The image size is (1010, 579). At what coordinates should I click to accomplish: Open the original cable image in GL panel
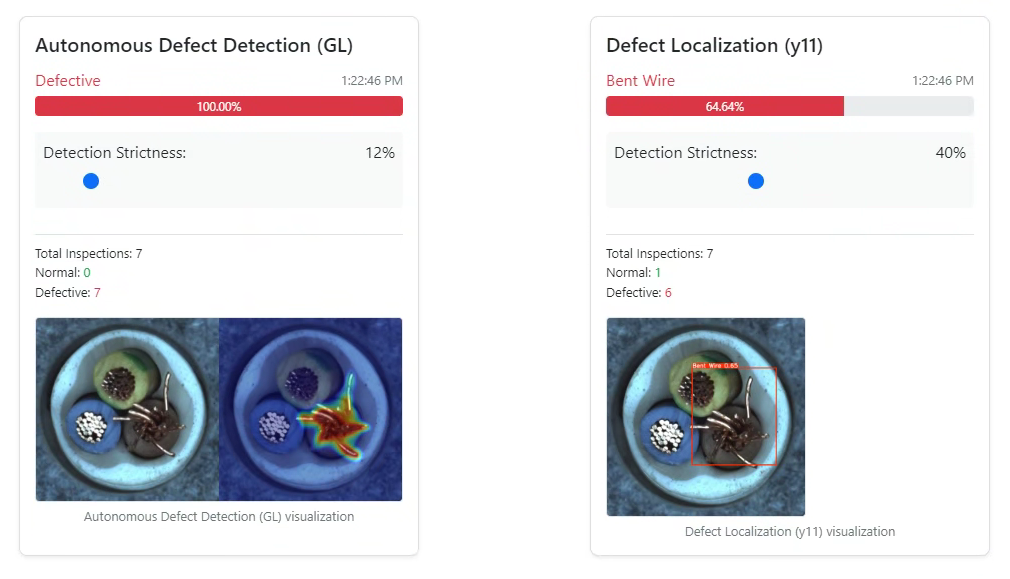(x=128, y=409)
